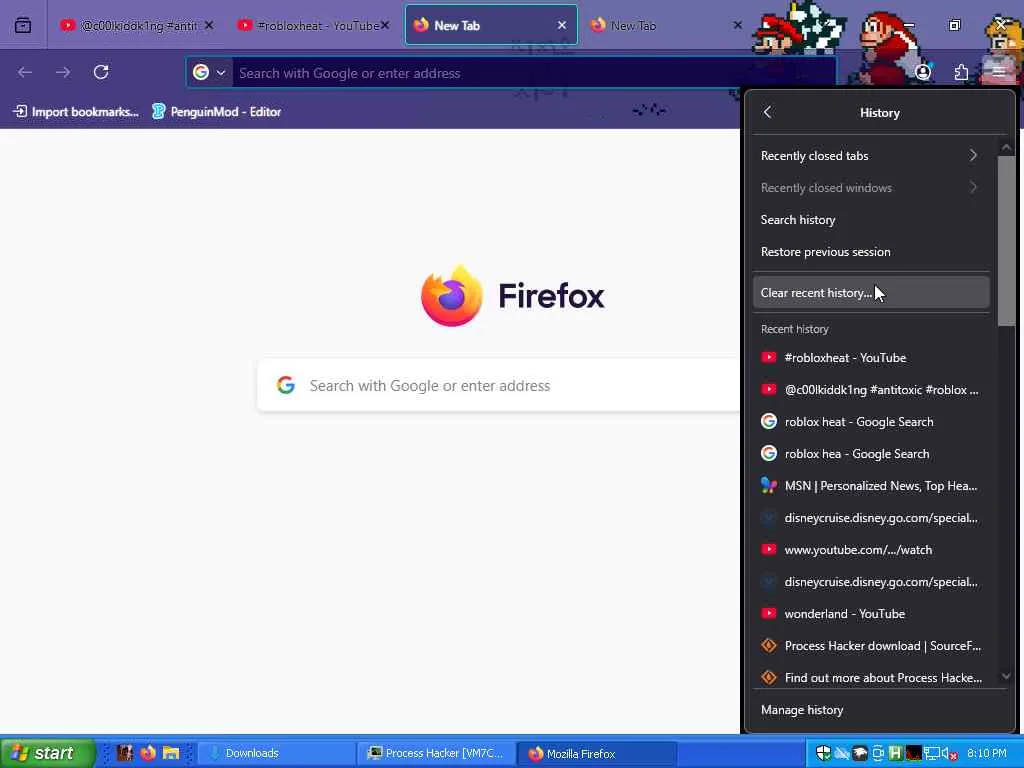Choose Restore previous session
This screenshot has width=1024, height=768.
(x=871, y=251)
